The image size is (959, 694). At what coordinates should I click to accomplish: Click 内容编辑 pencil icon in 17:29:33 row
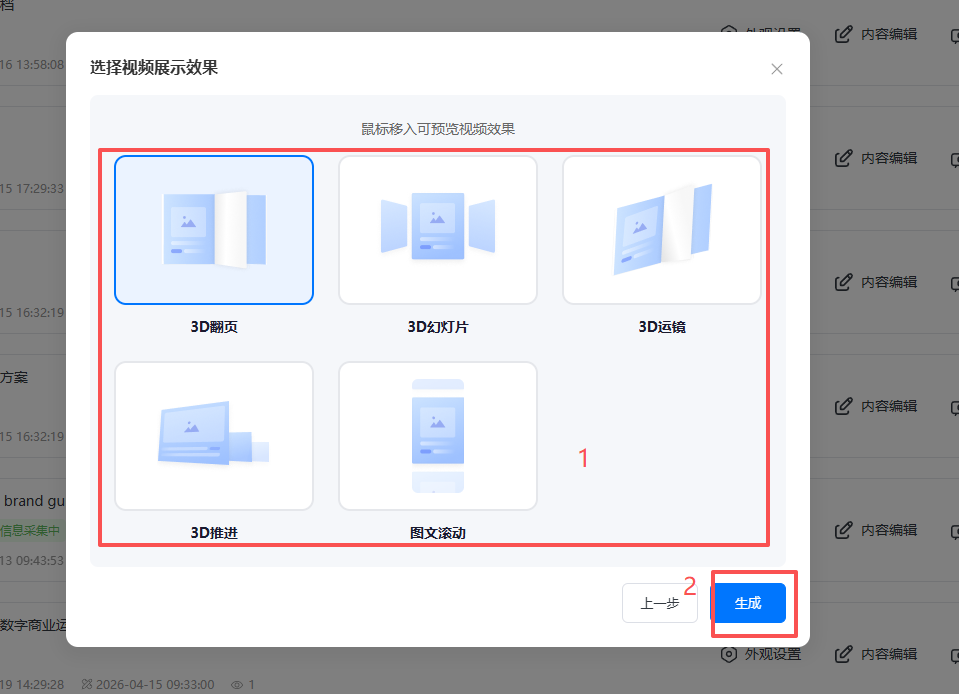844,158
